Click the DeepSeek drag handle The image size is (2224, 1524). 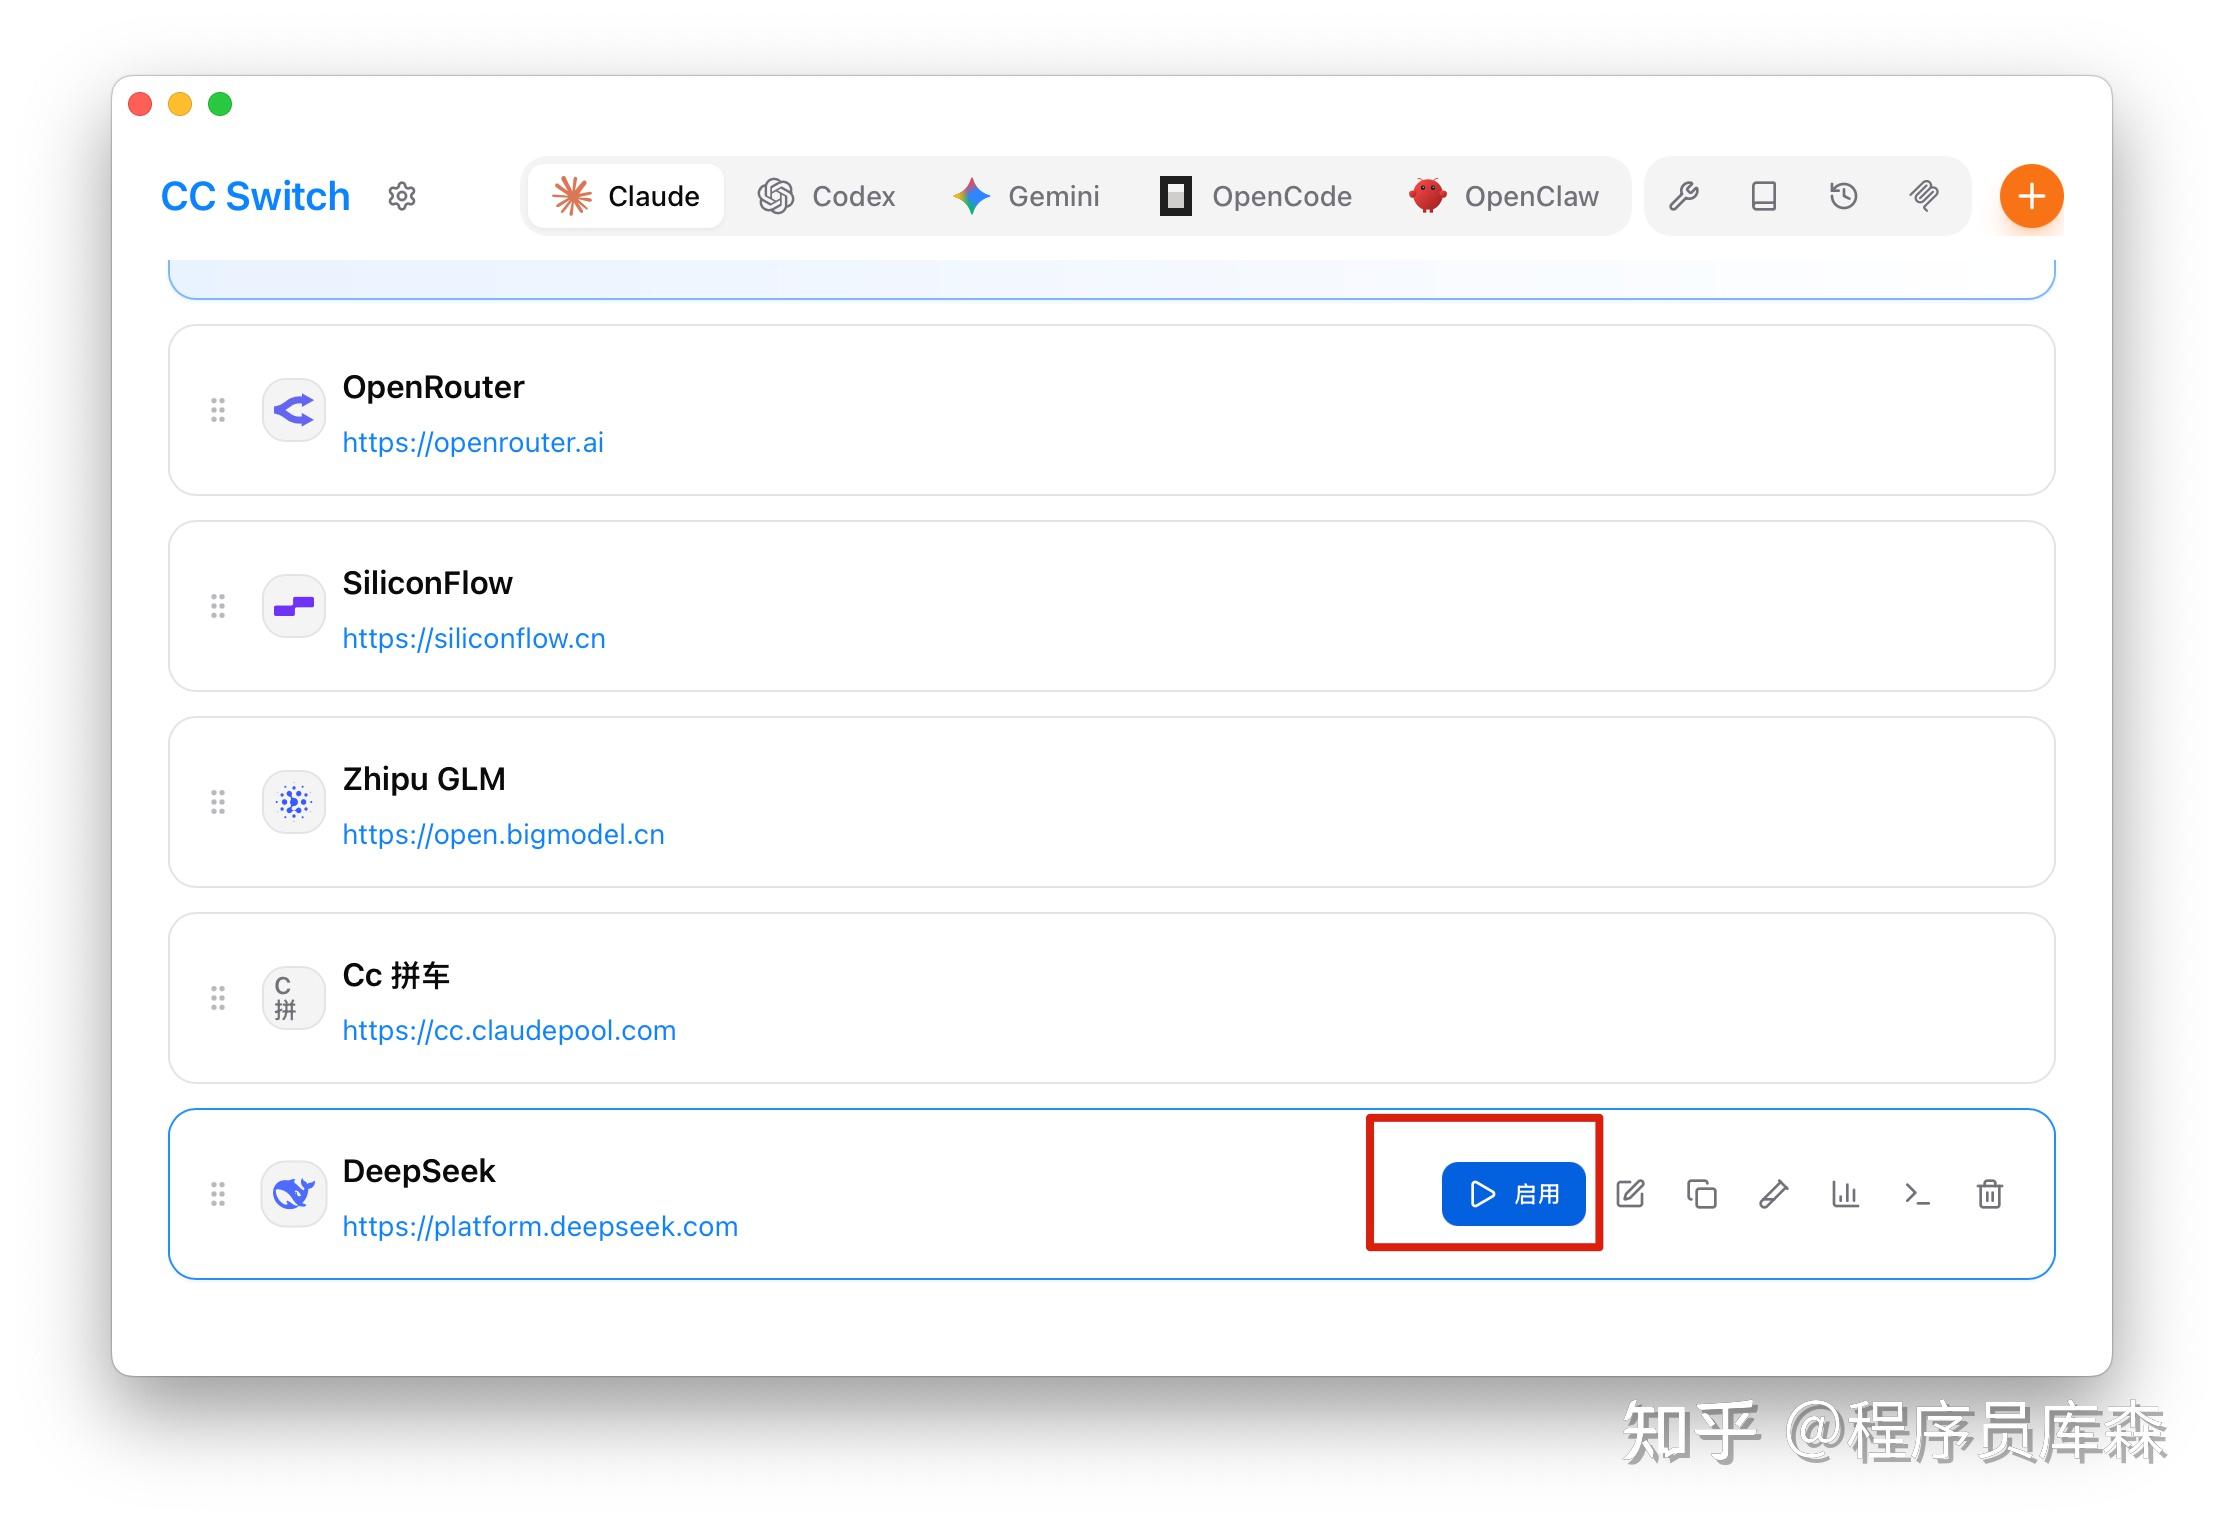[218, 1194]
